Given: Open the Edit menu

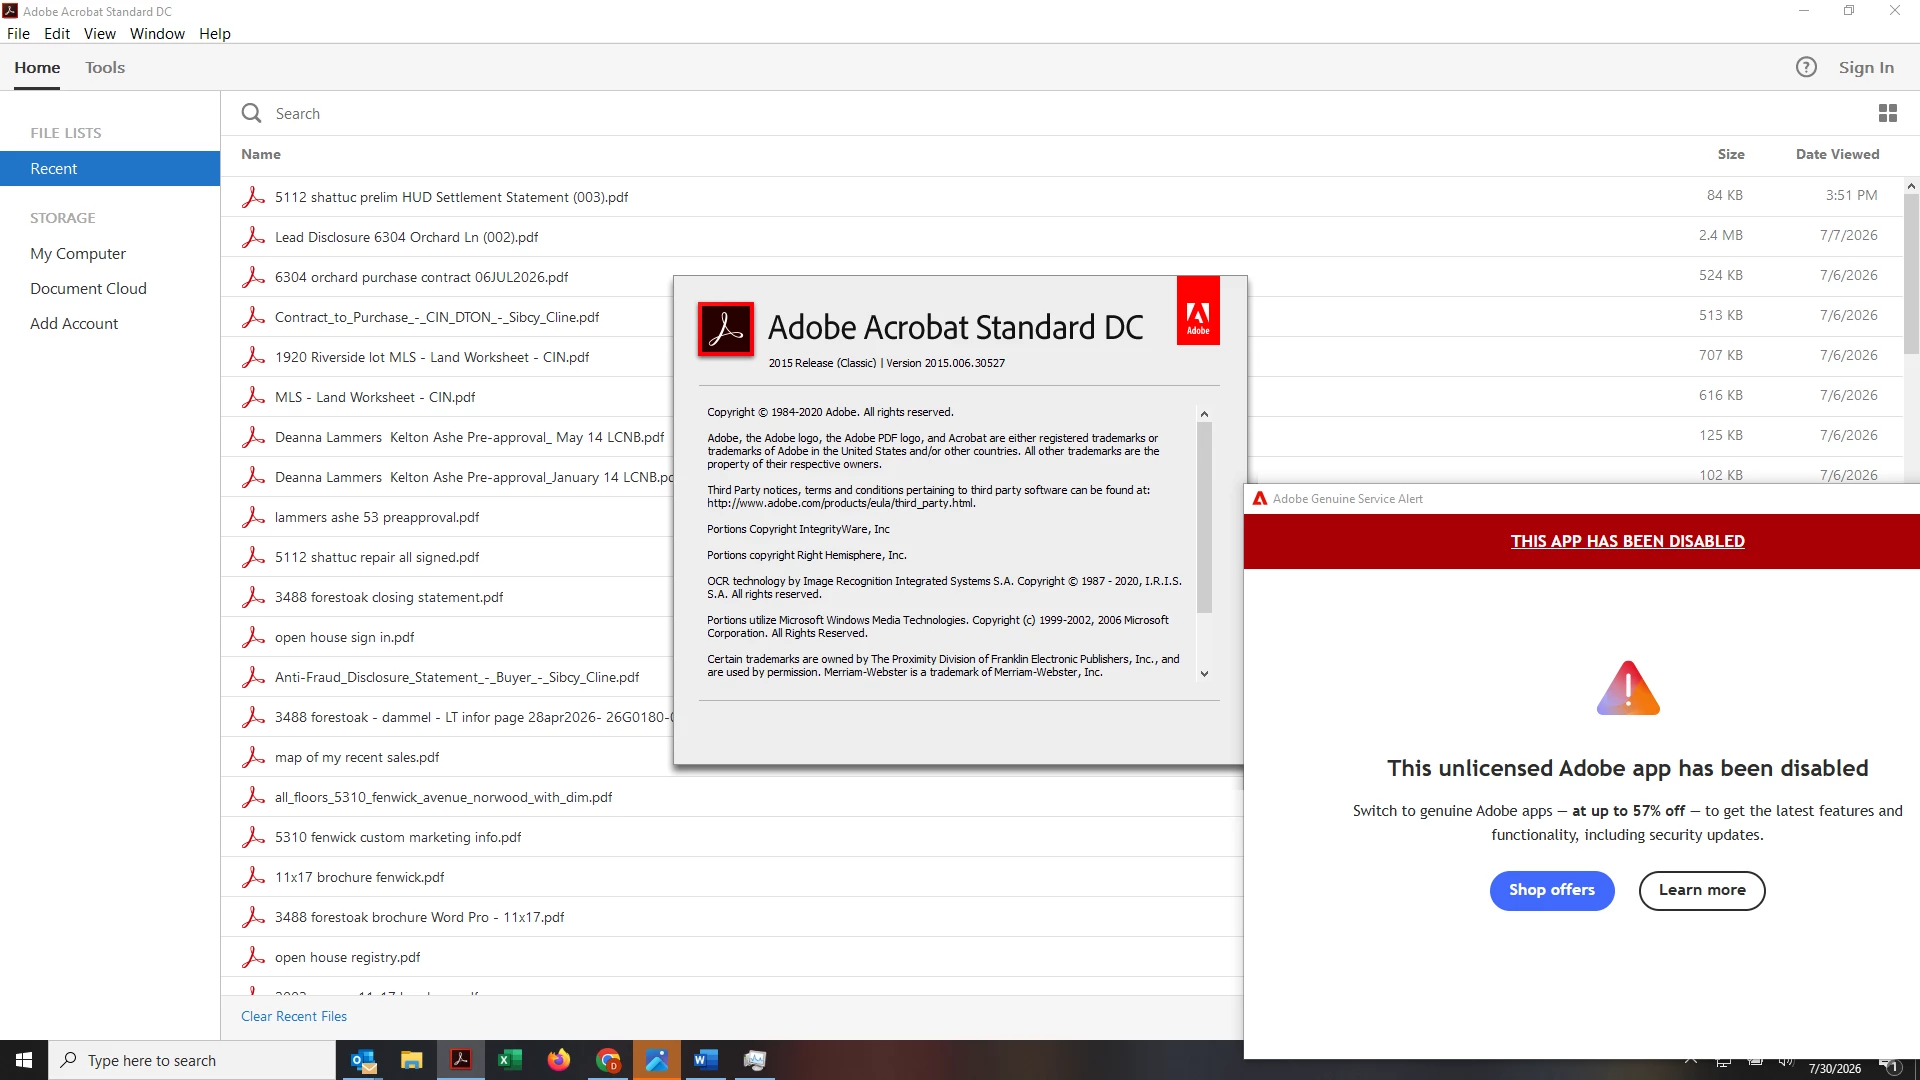Looking at the screenshot, I should point(57,33).
